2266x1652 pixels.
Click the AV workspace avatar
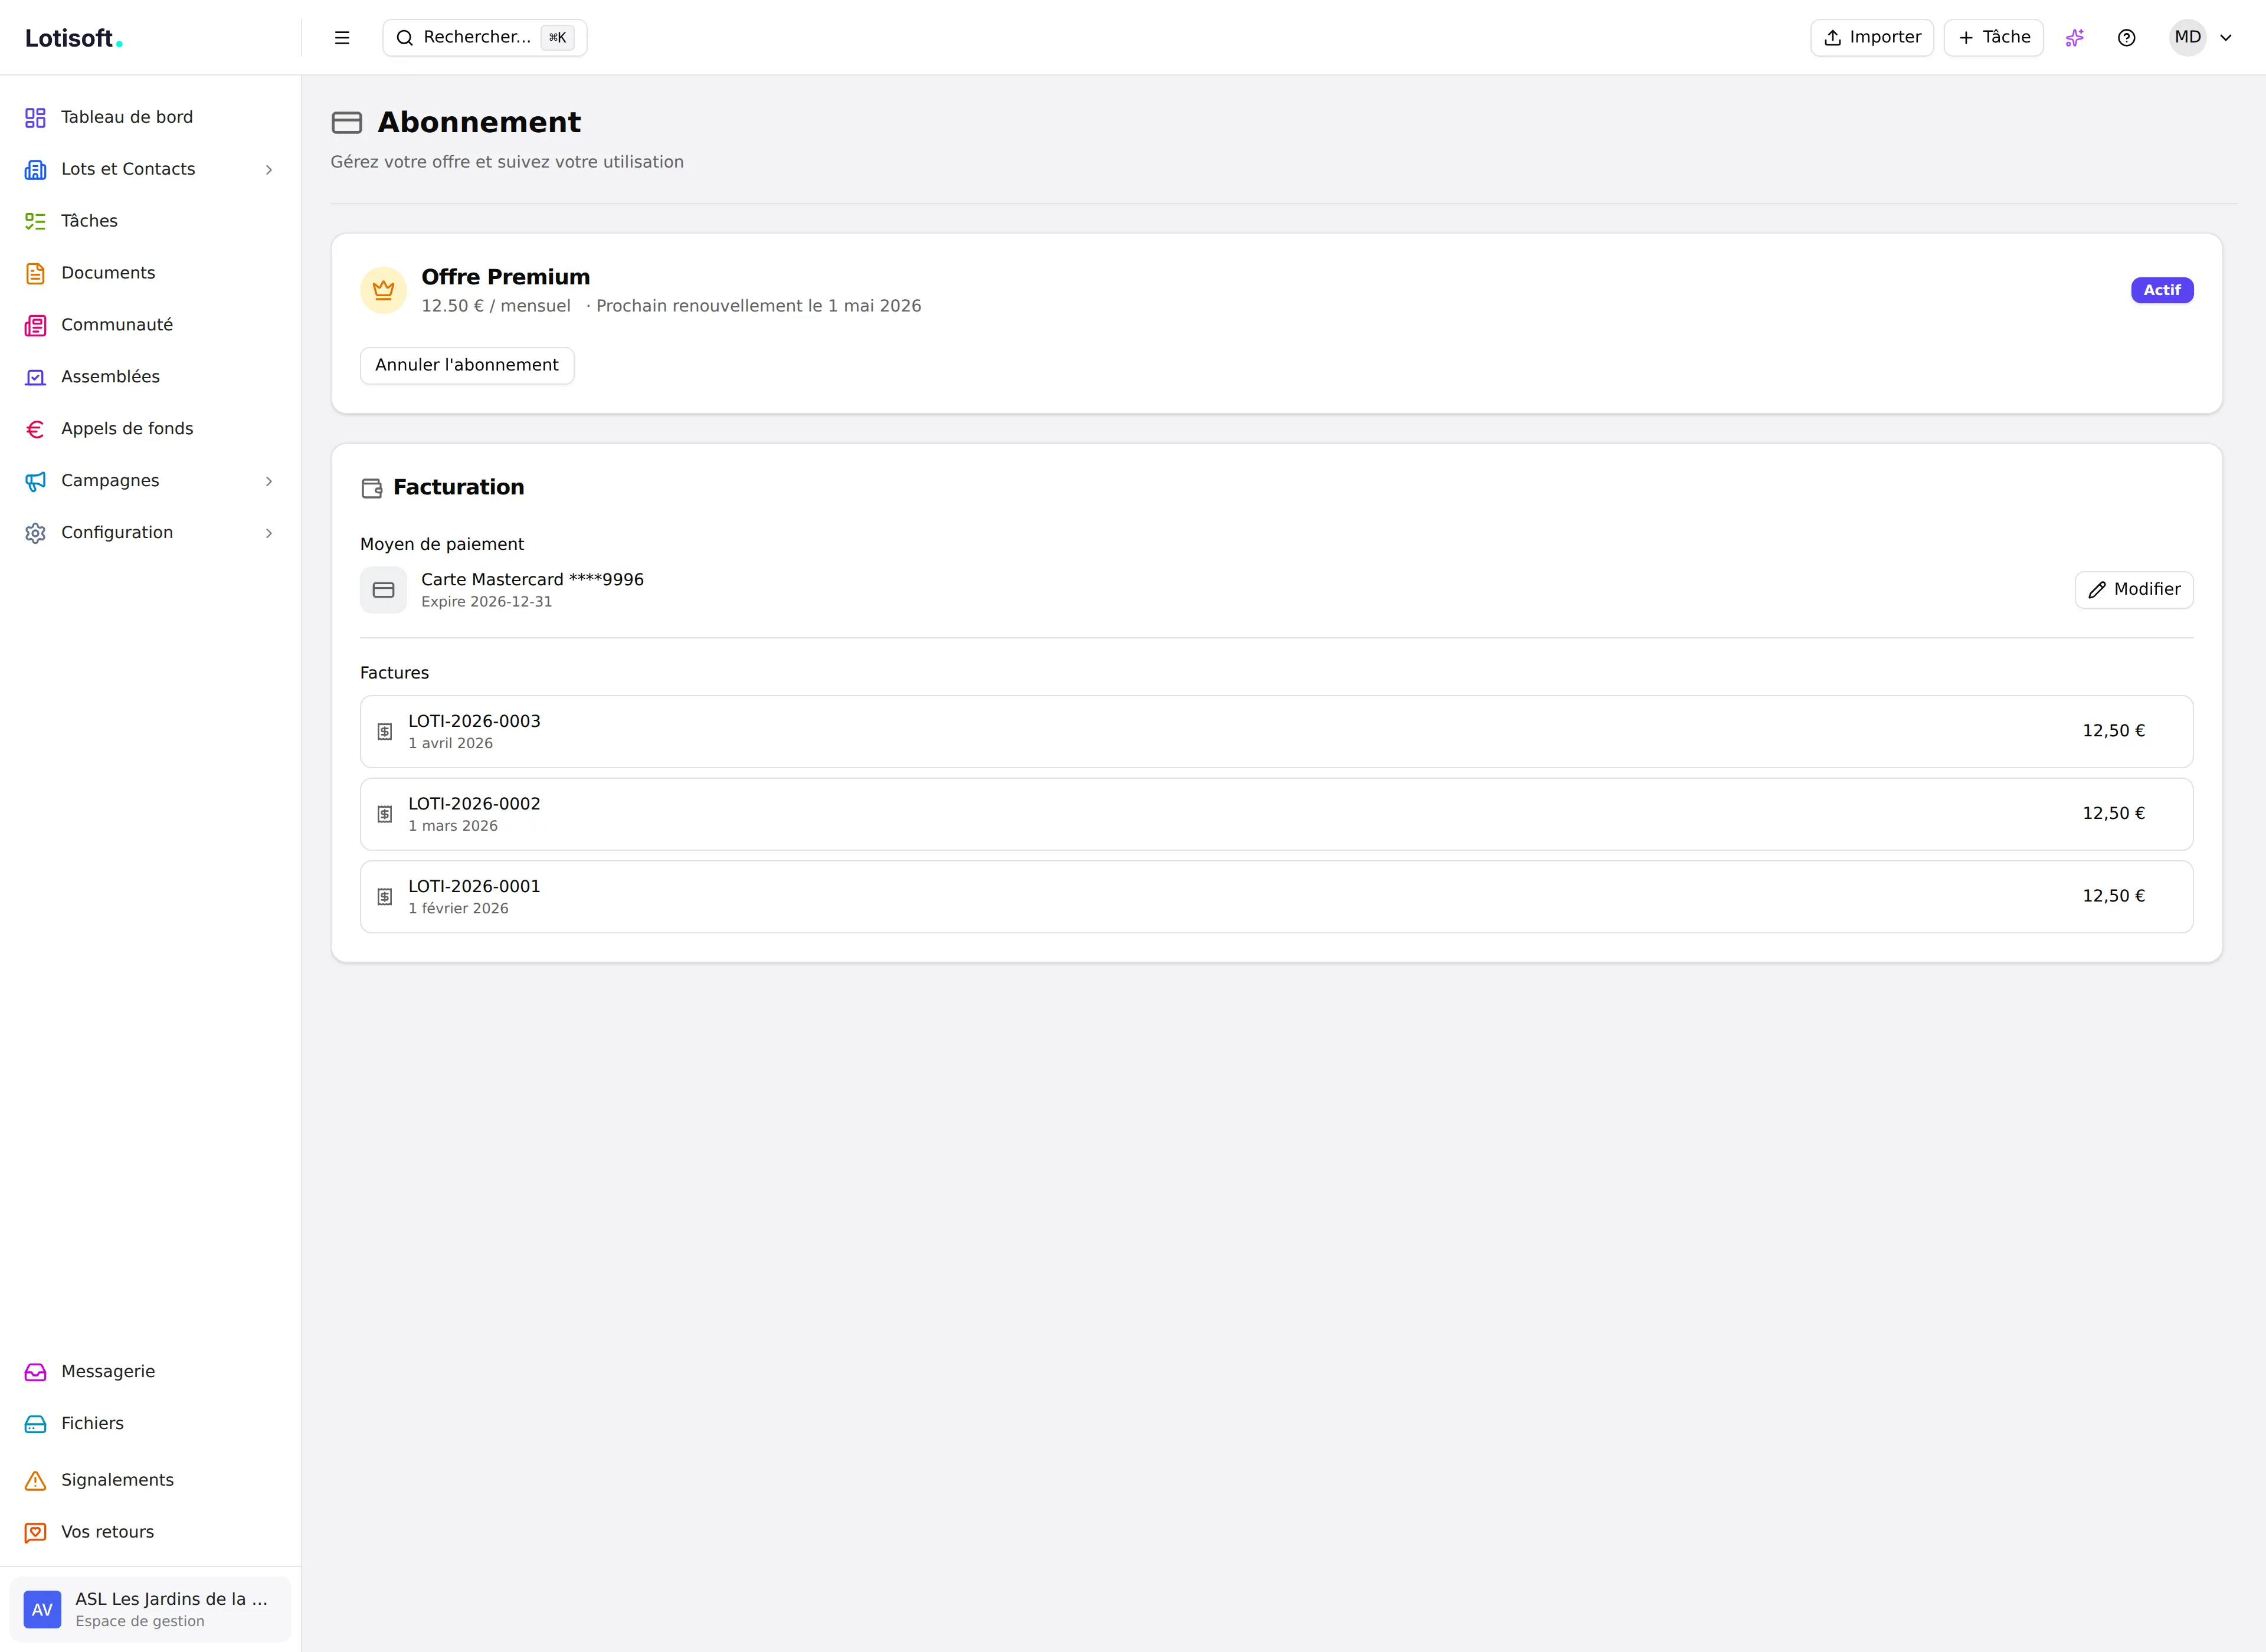coord(42,1610)
